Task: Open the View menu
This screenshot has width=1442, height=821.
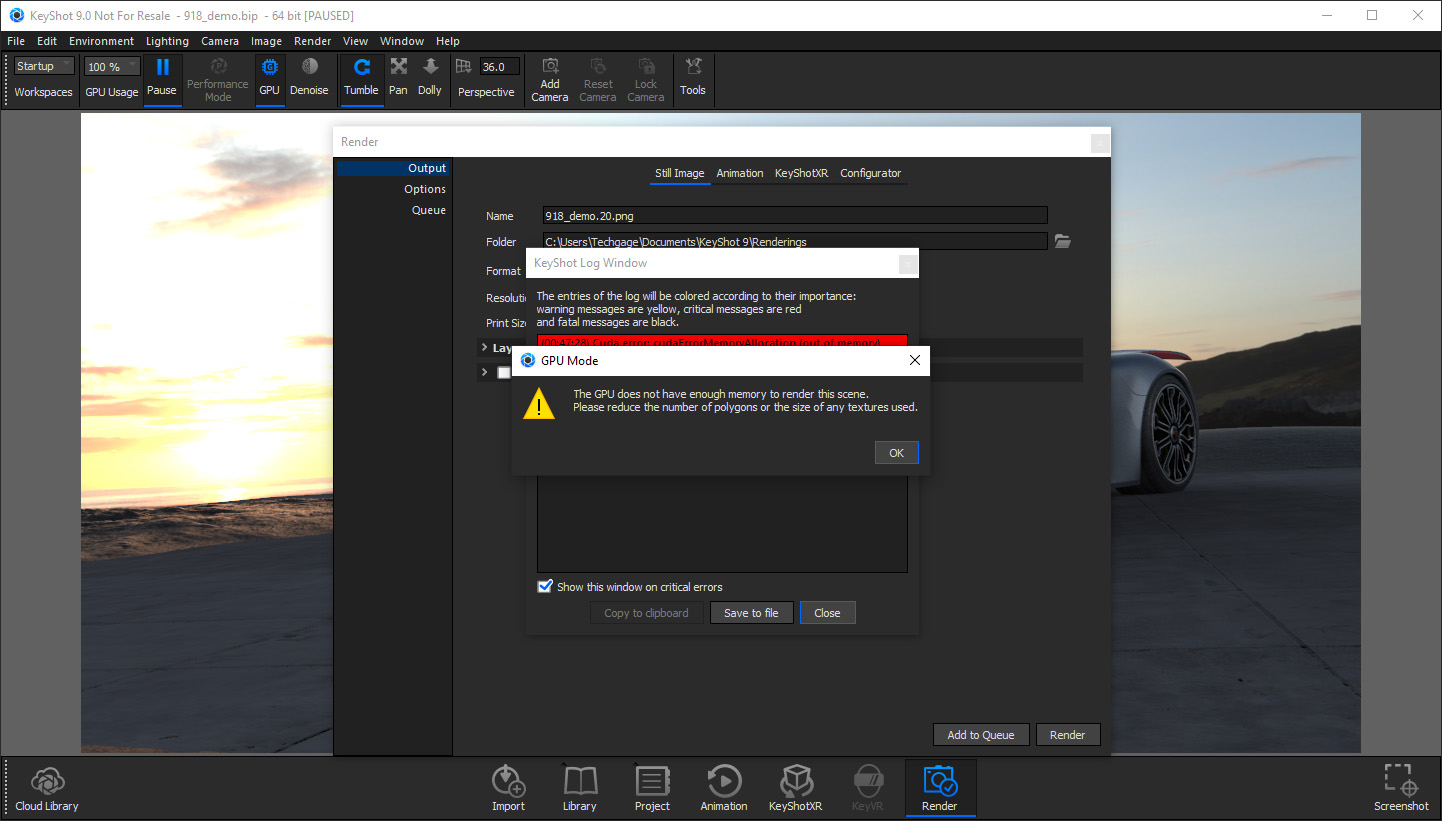Action: tap(355, 41)
